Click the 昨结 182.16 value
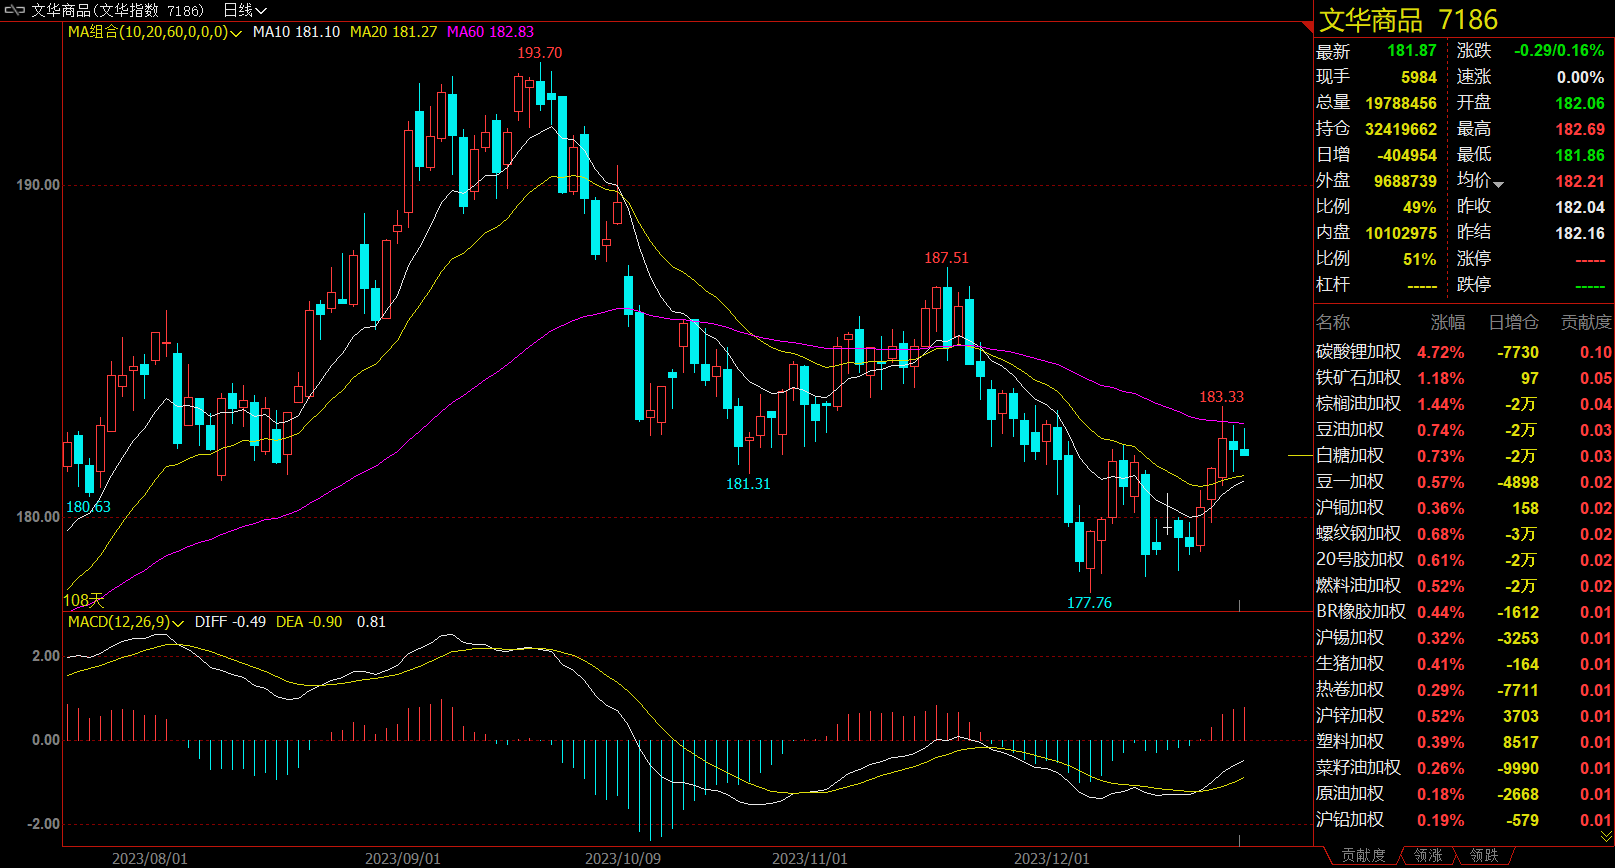1615x868 pixels. (1580, 233)
